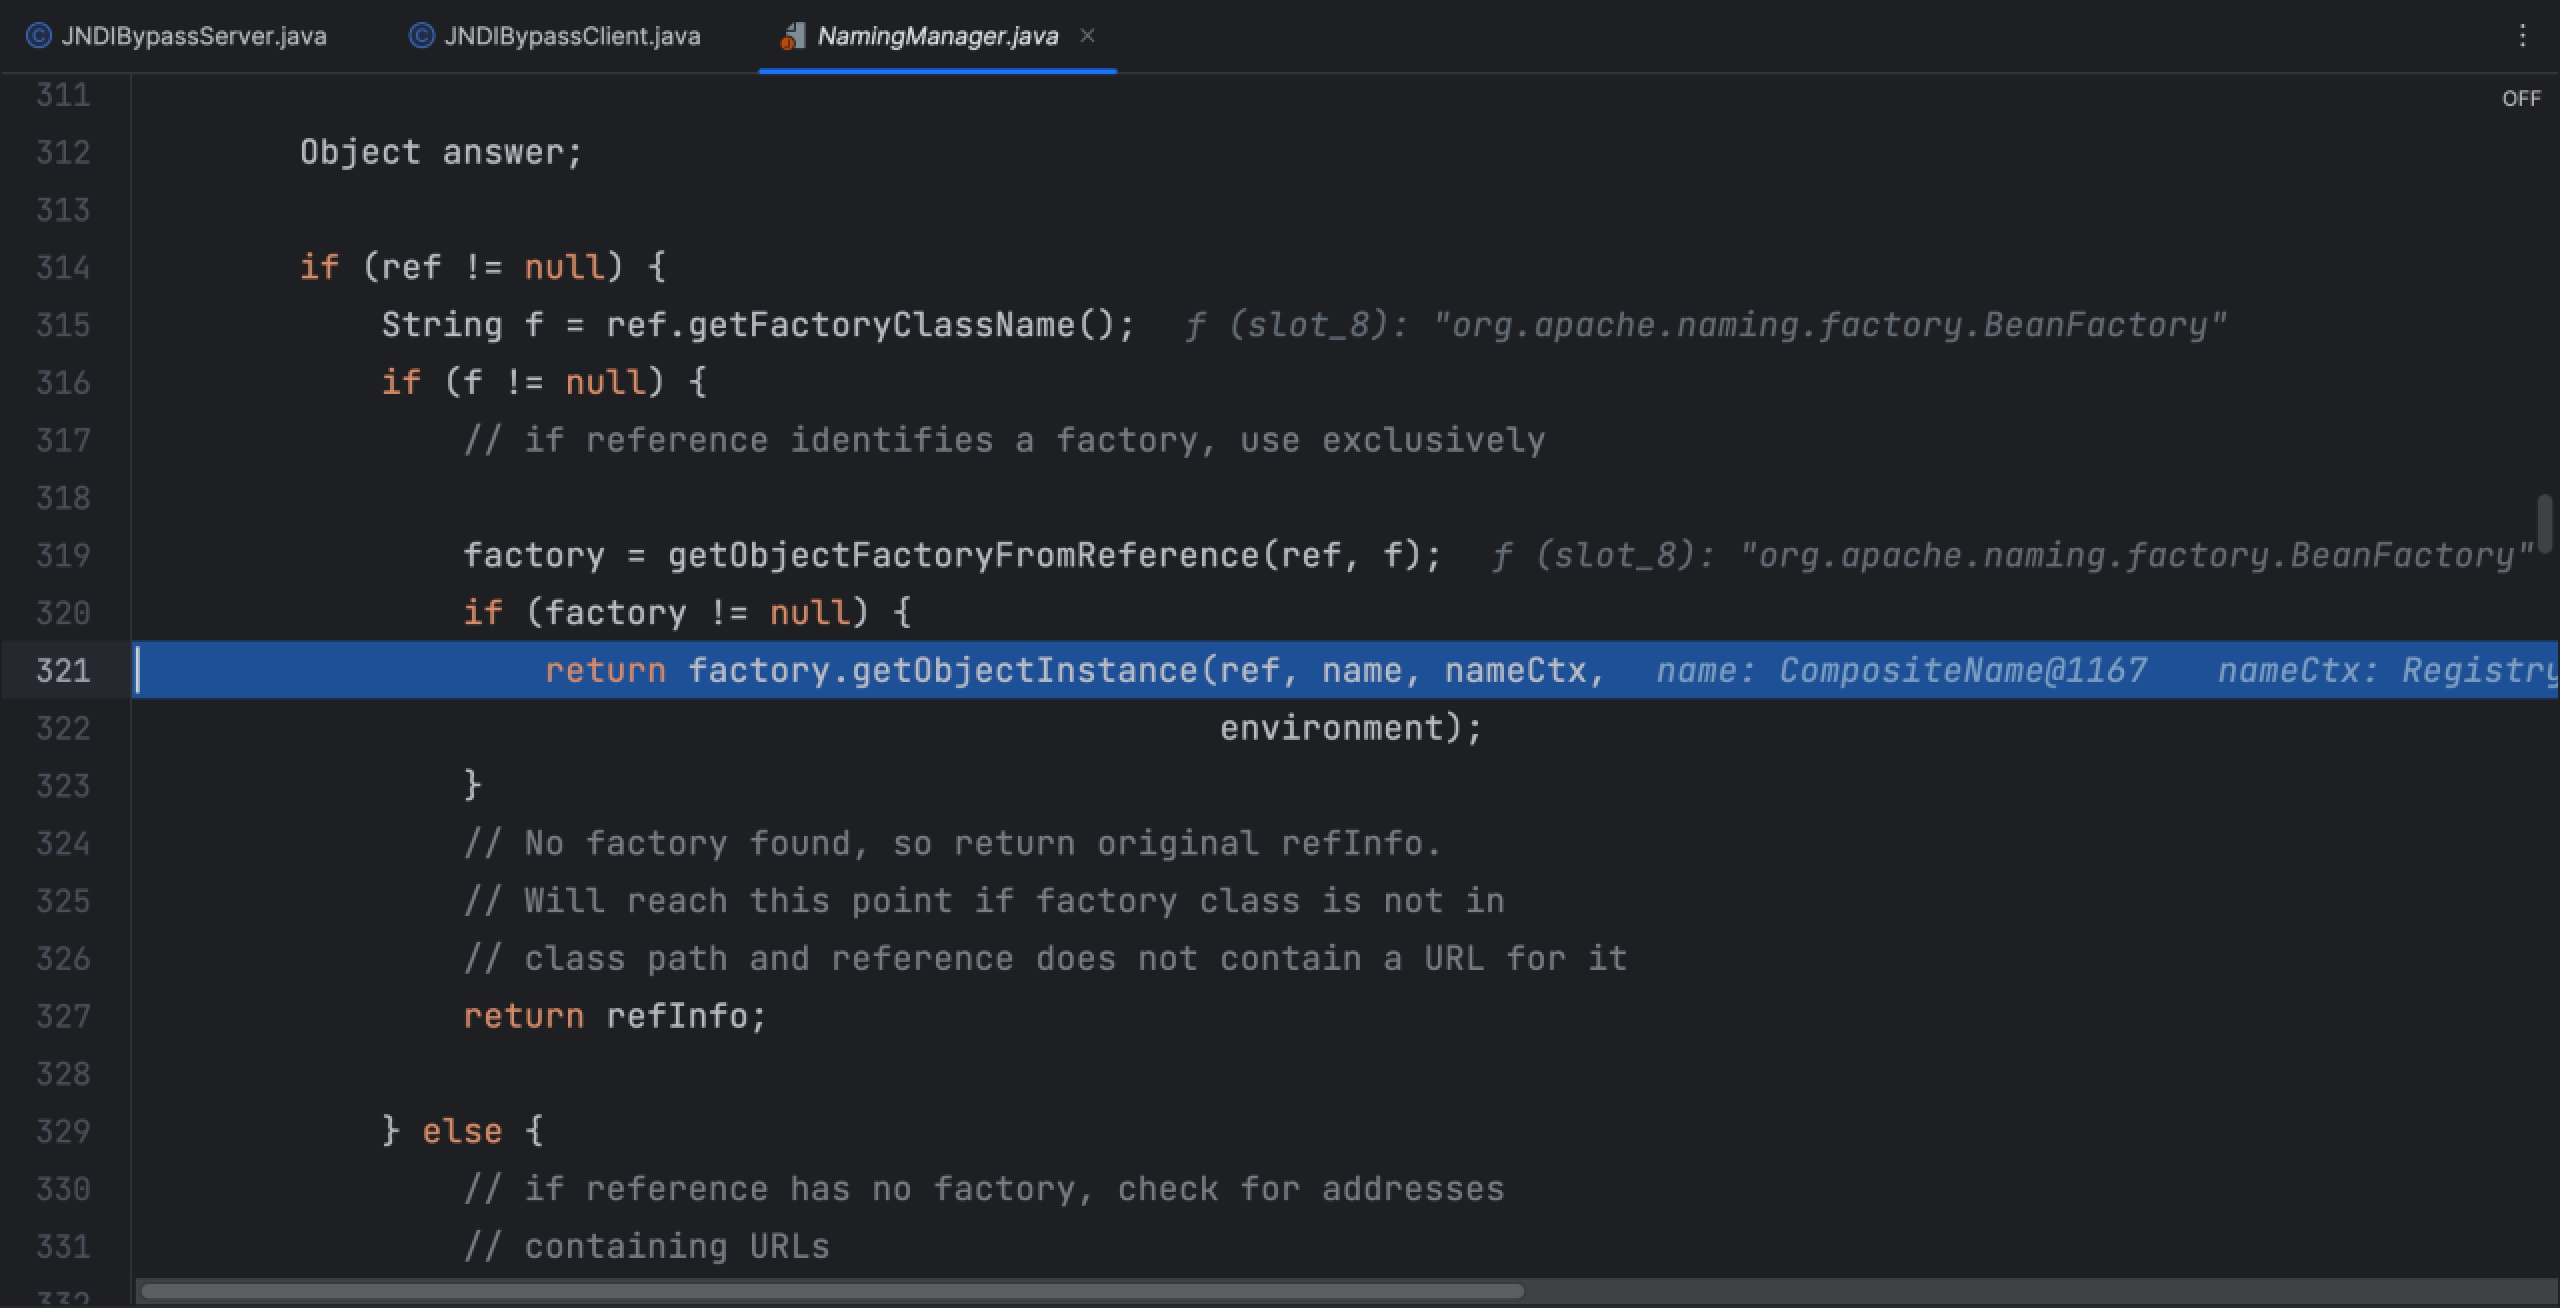The width and height of the screenshot is (2560, 1308).
Task: Click the vertical scrollbar thumb
Action: [x=2546, y=523]
